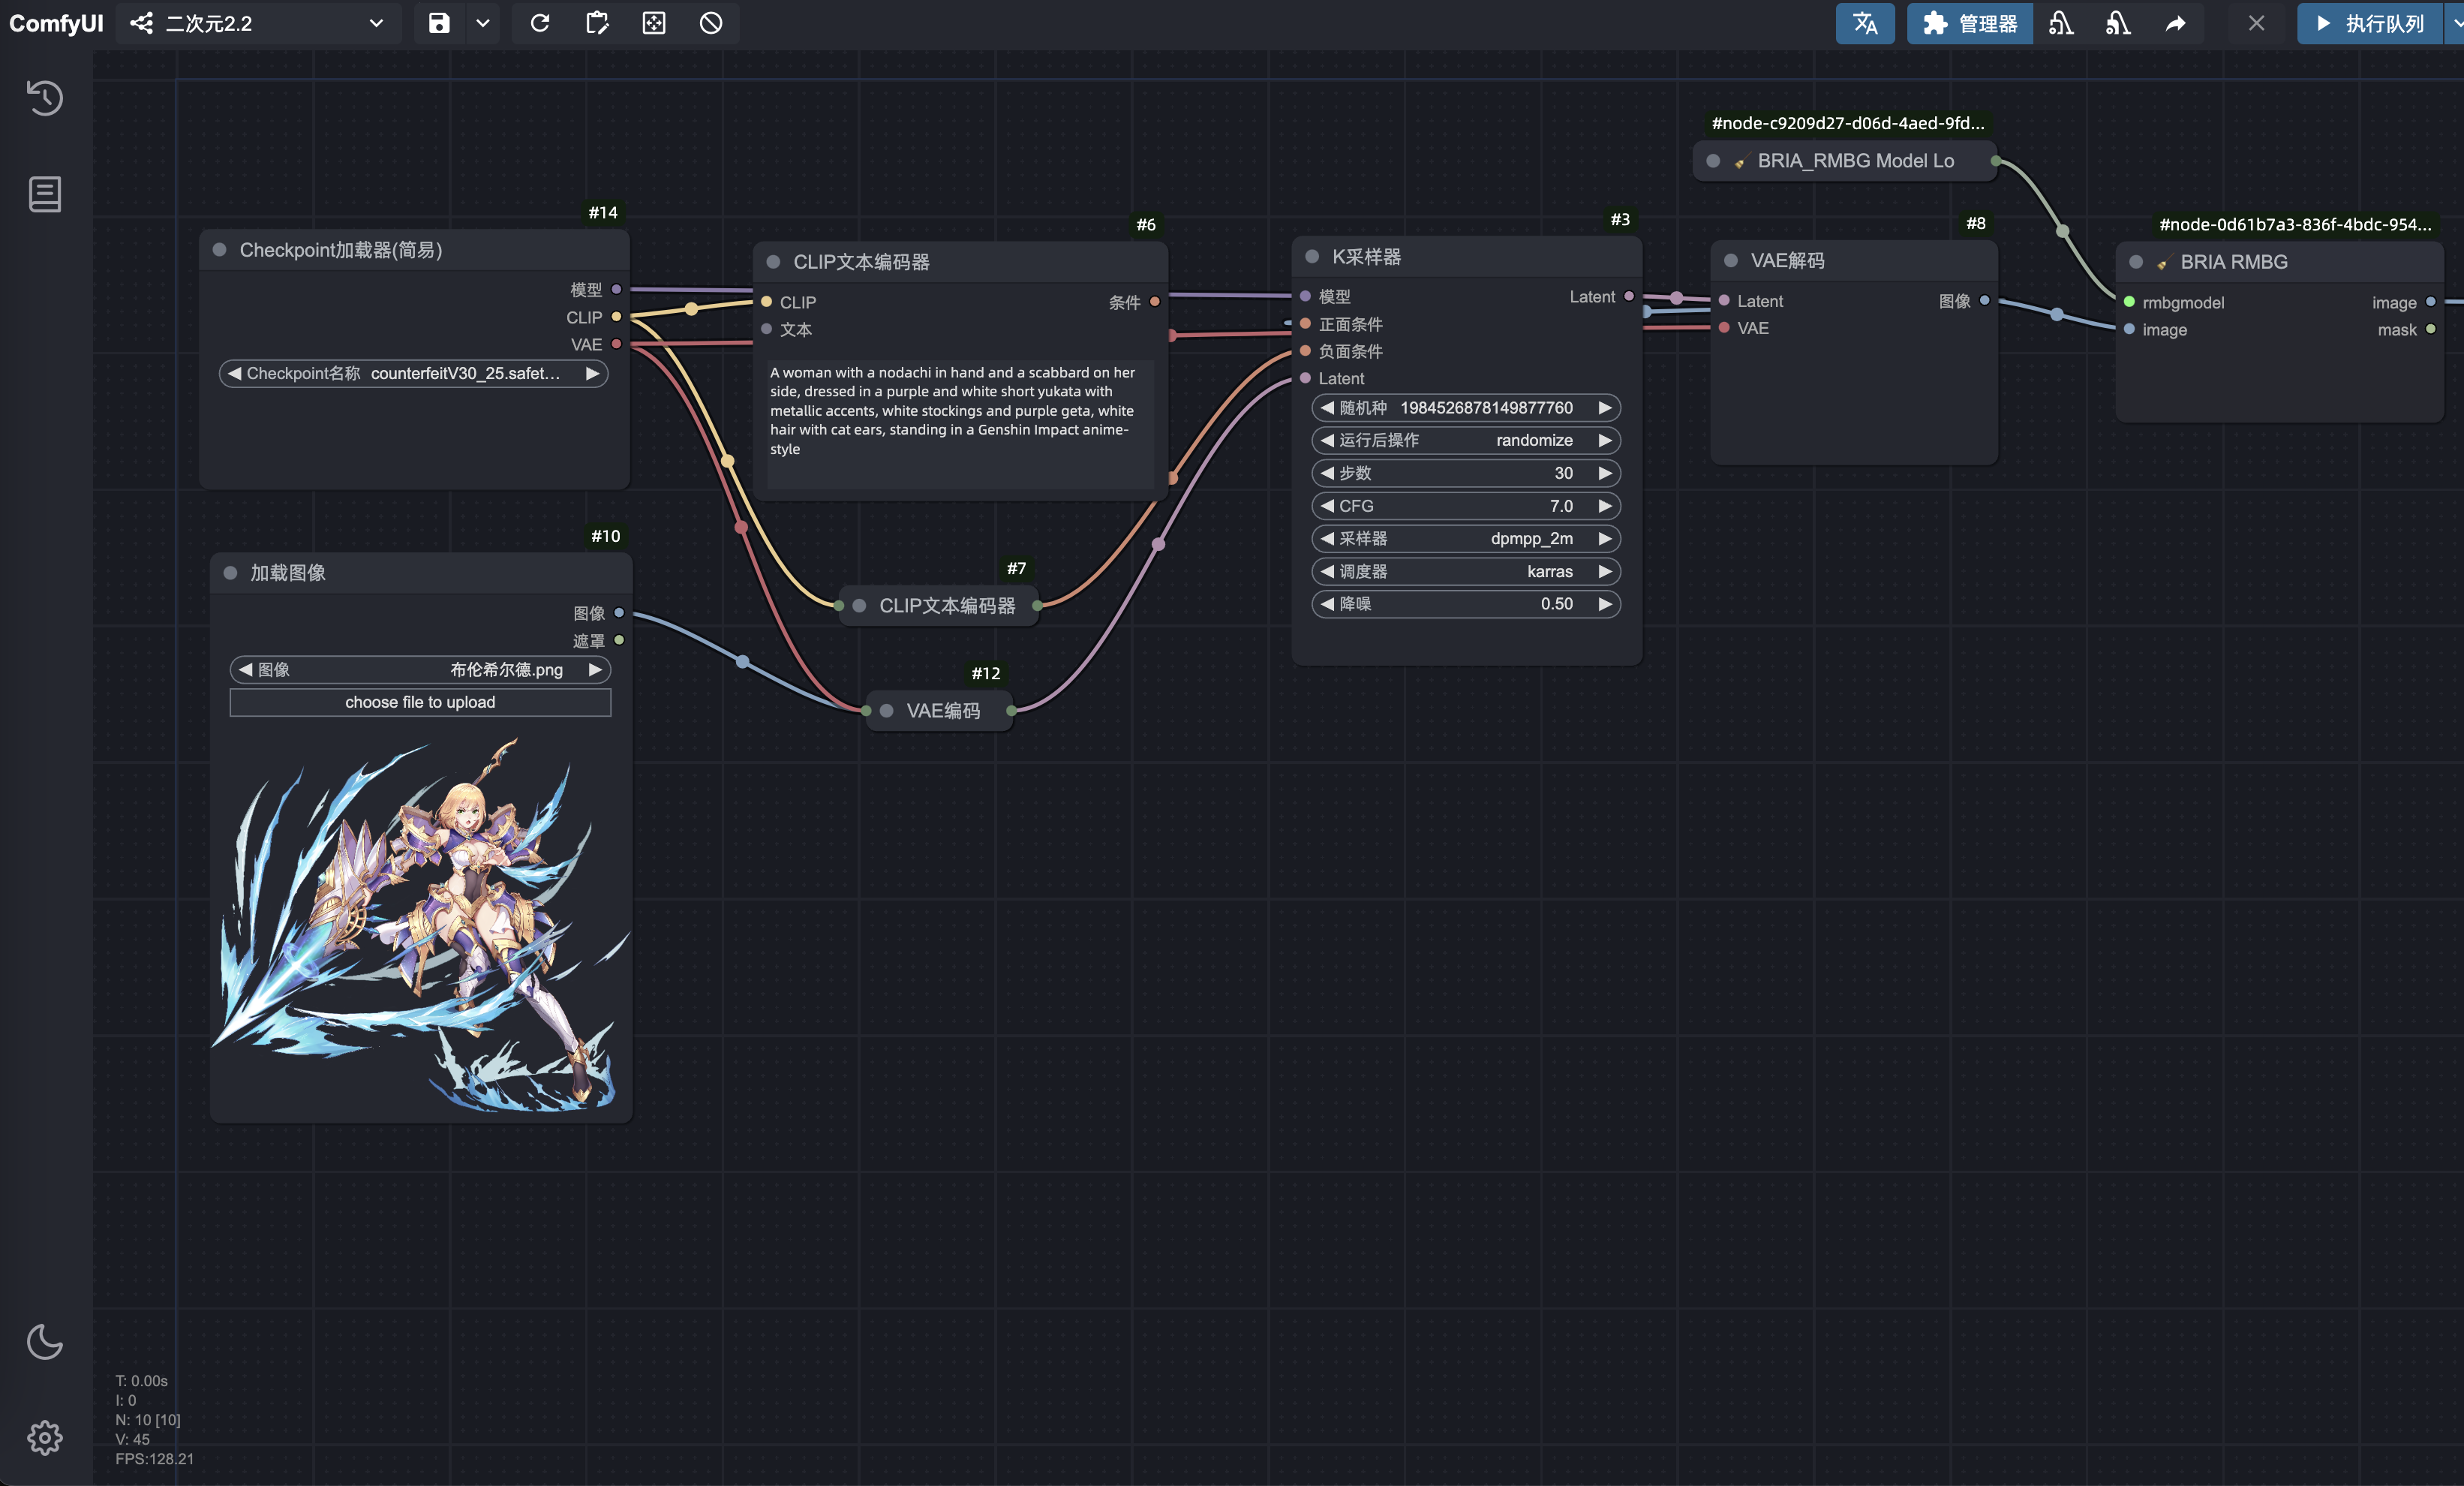Select previous checkpoint with left arrow

coord(234,373)
